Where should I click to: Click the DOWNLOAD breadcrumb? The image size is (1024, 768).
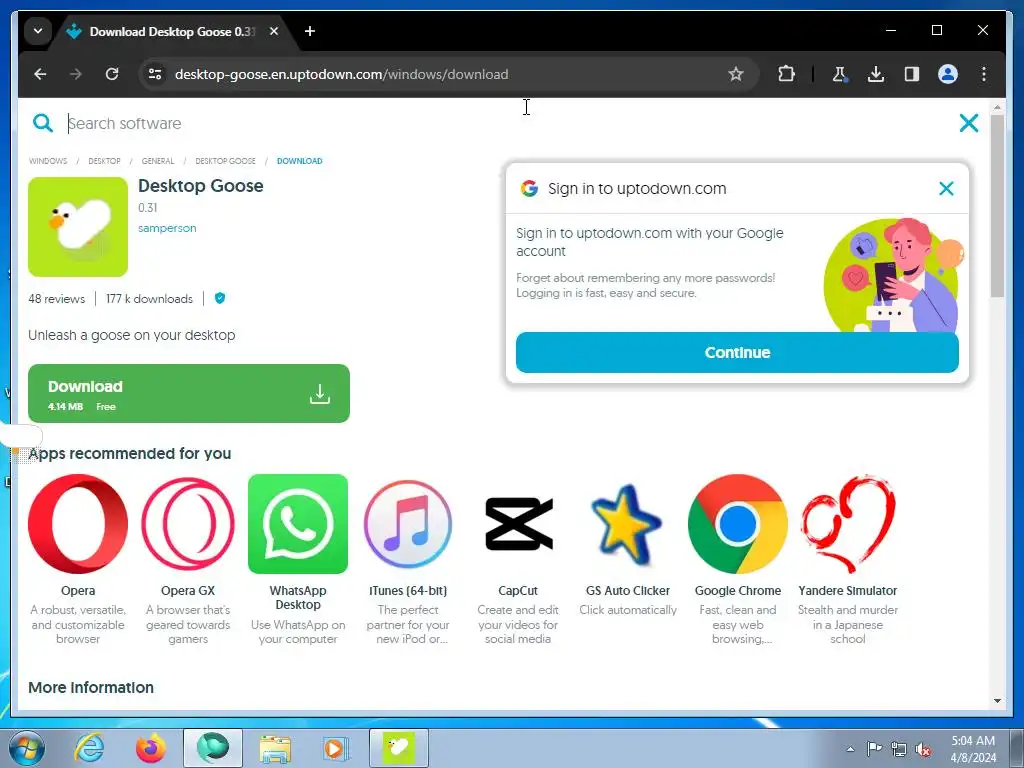[x=300, y=161]
